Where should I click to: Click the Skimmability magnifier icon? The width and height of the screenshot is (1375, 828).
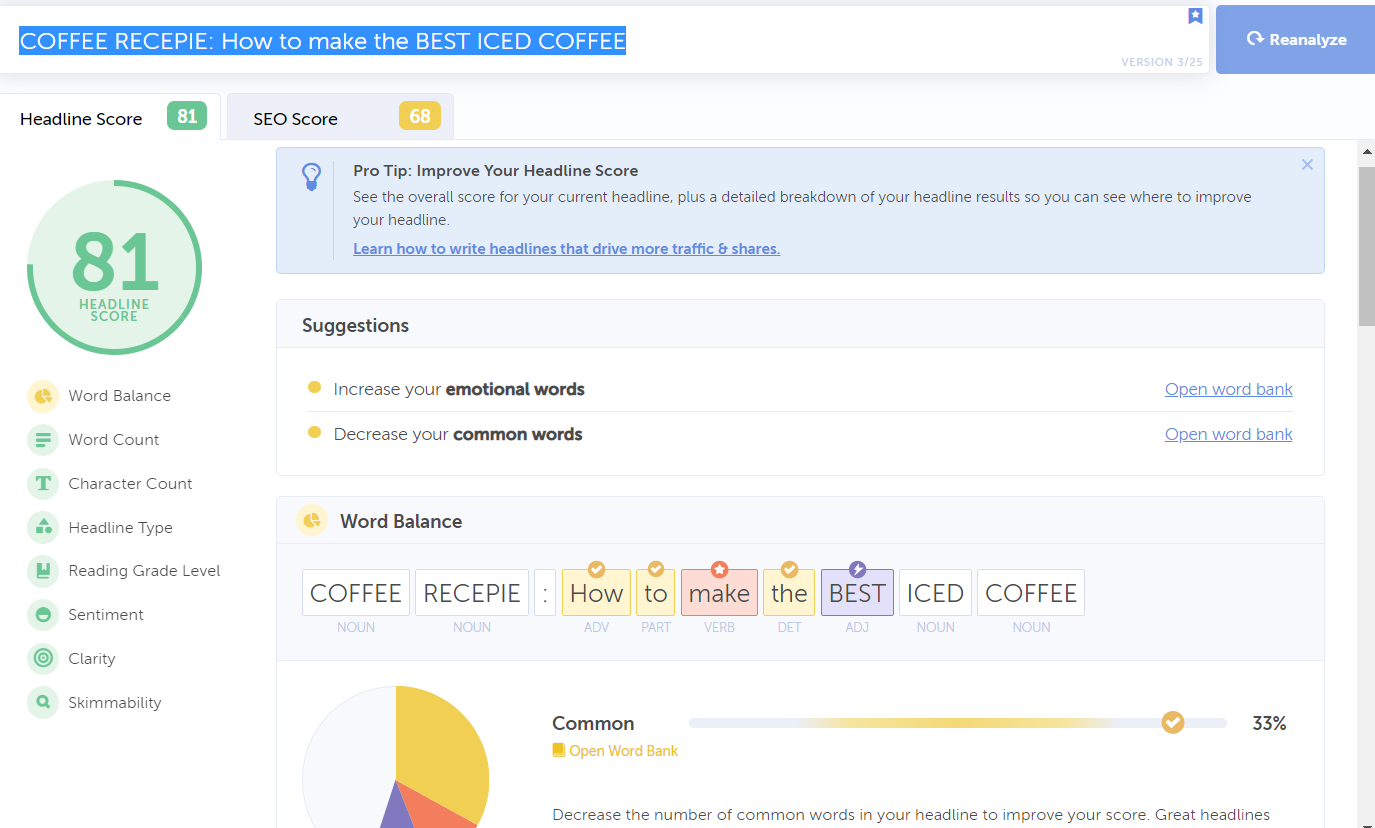[x=43, y=703]
